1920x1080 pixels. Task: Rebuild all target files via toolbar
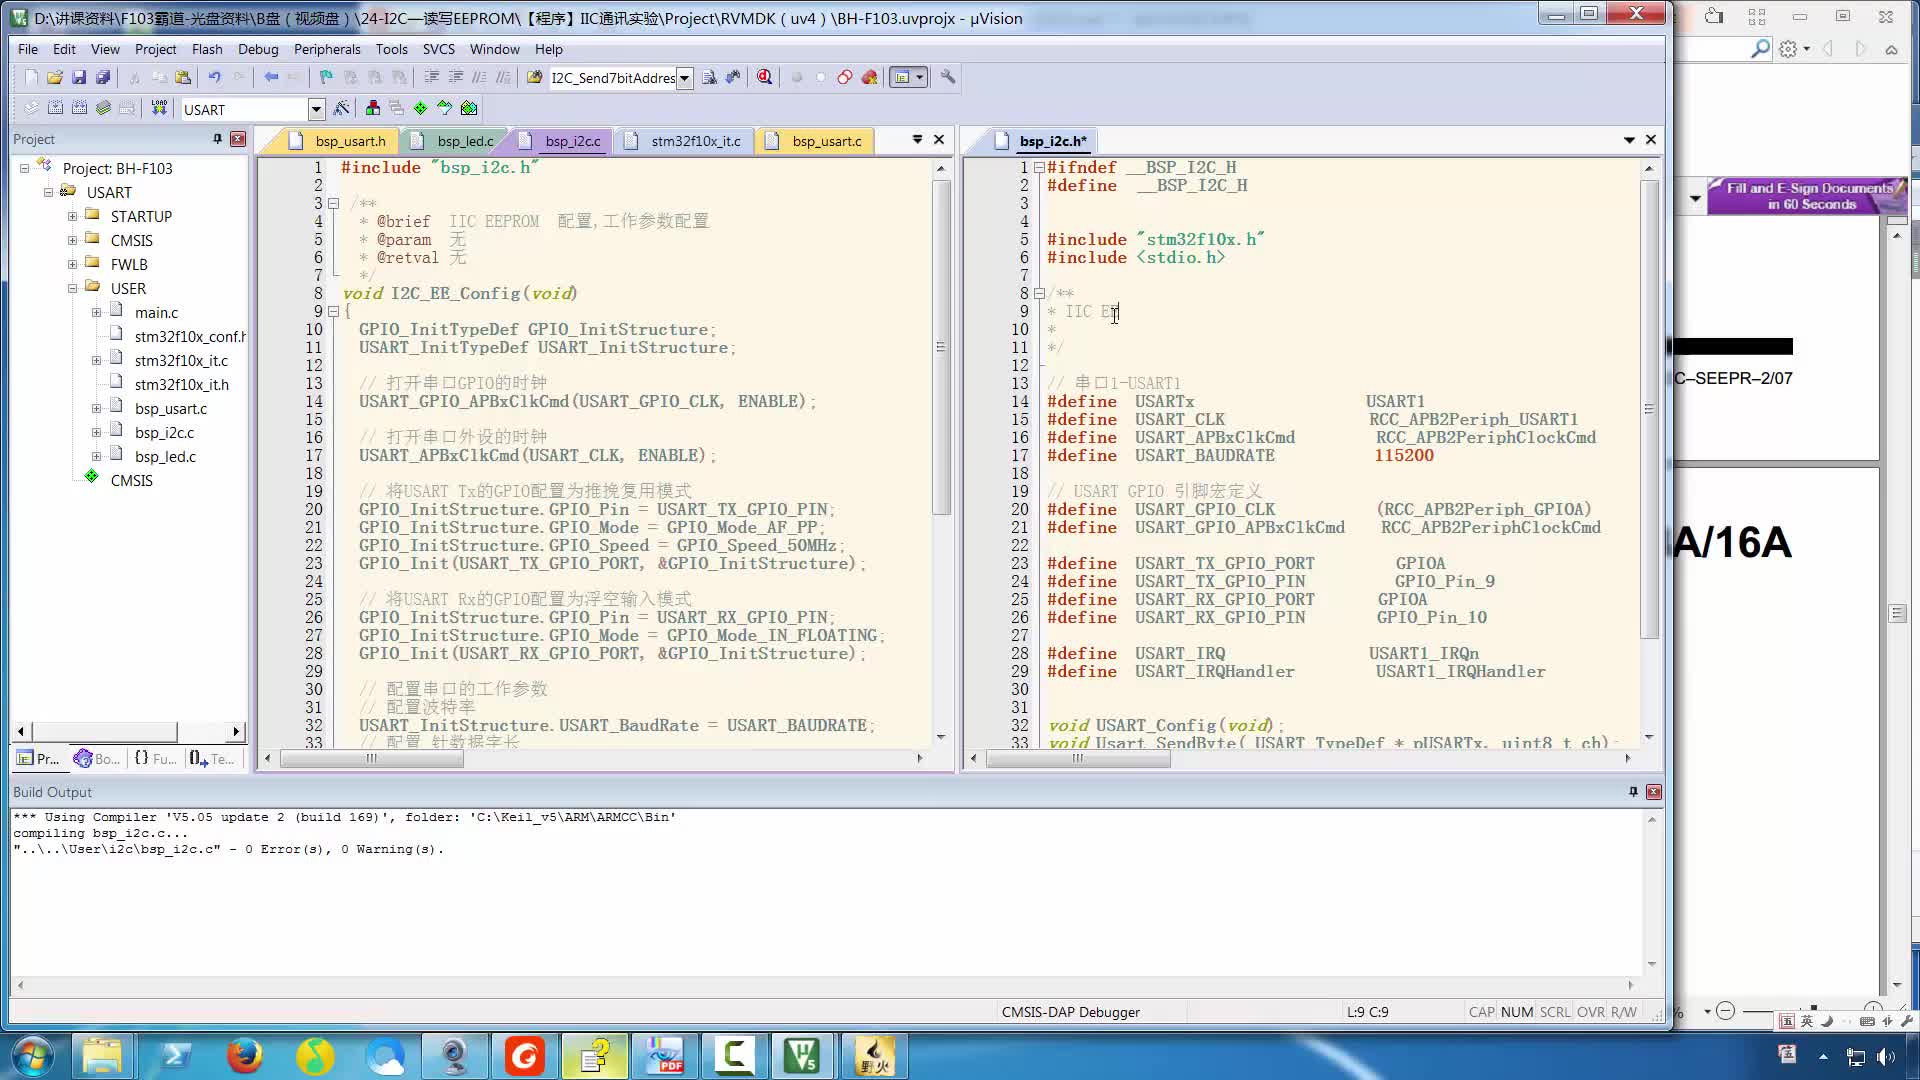tap(79, 108)
